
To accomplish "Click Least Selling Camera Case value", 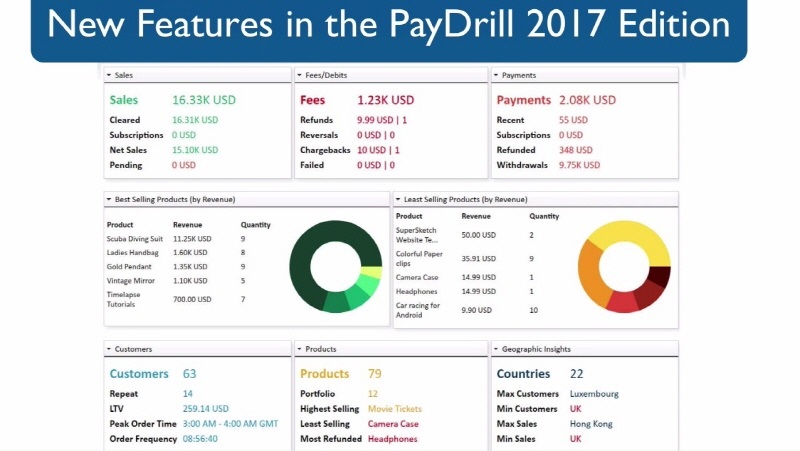I will point(393,423).
